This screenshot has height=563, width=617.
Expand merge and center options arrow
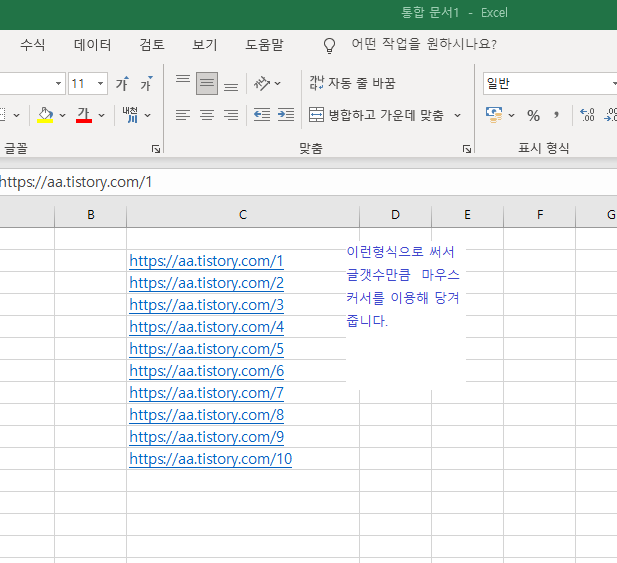pyautogui.click(x=457, y=115)
